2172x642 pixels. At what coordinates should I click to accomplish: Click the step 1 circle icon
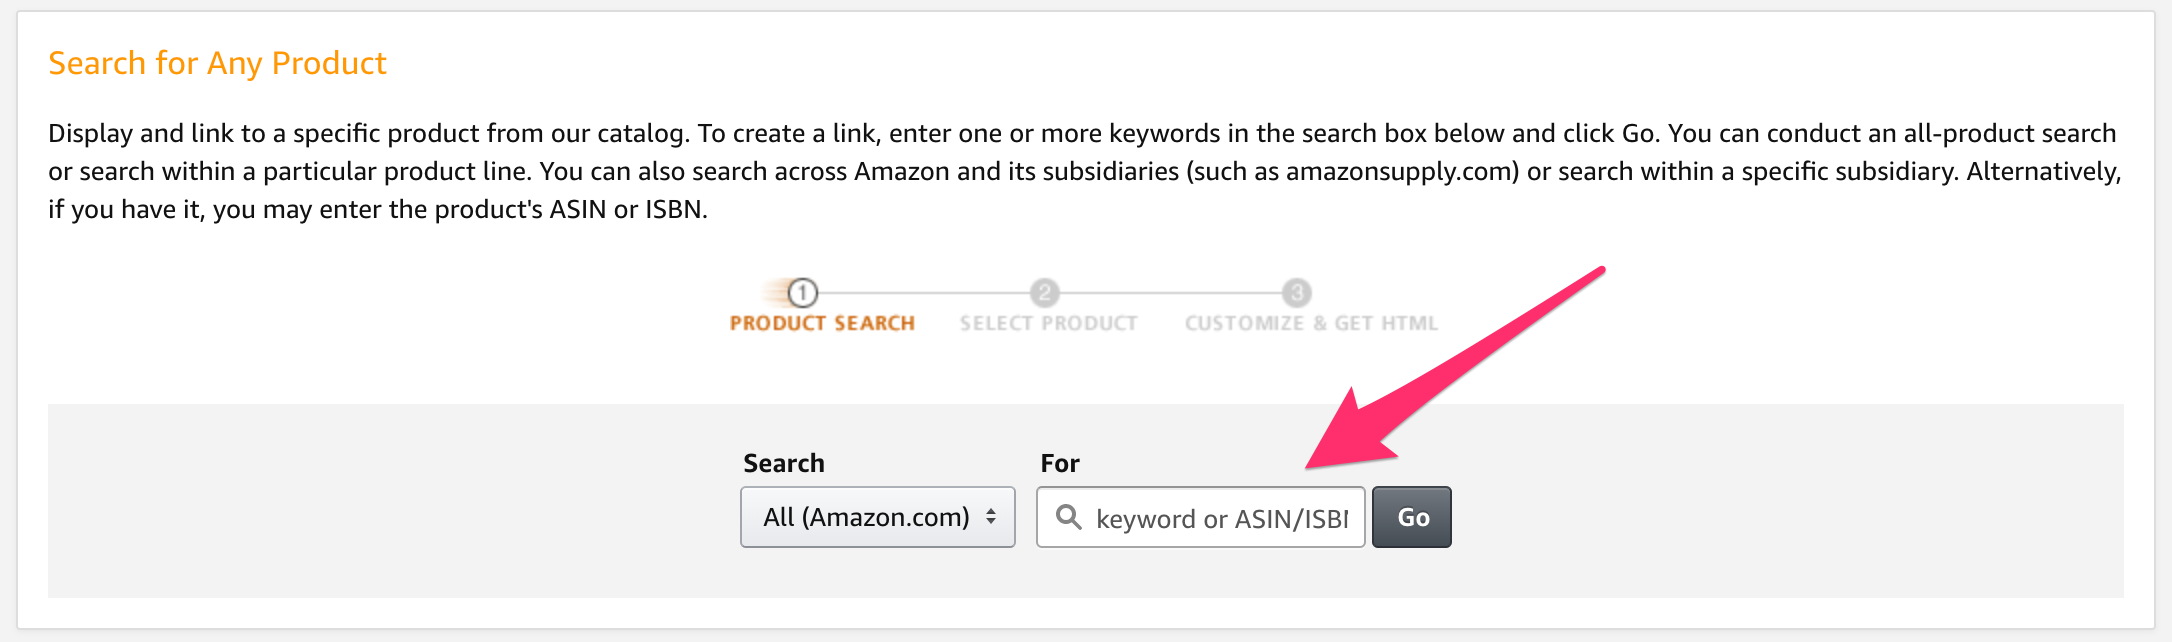pyautogui.click(x=802, y=293)
